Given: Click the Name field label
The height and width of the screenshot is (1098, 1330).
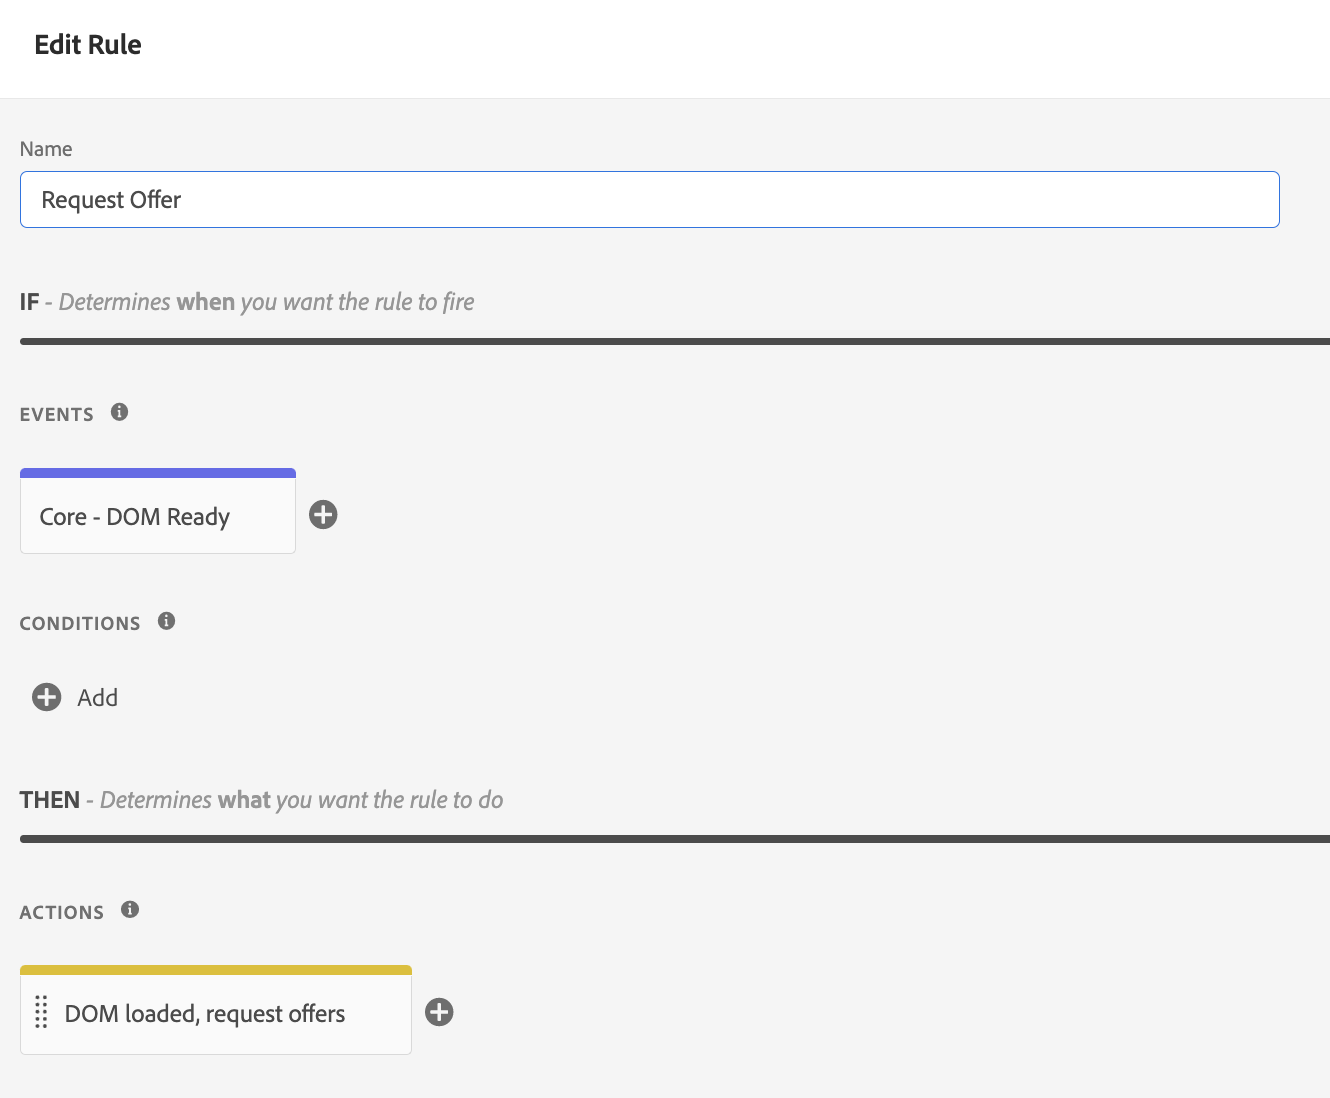Looking at the screenshot, I should point(46,149).
